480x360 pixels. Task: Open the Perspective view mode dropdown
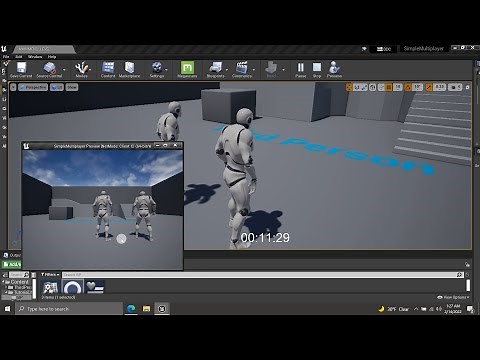(33, 87)
